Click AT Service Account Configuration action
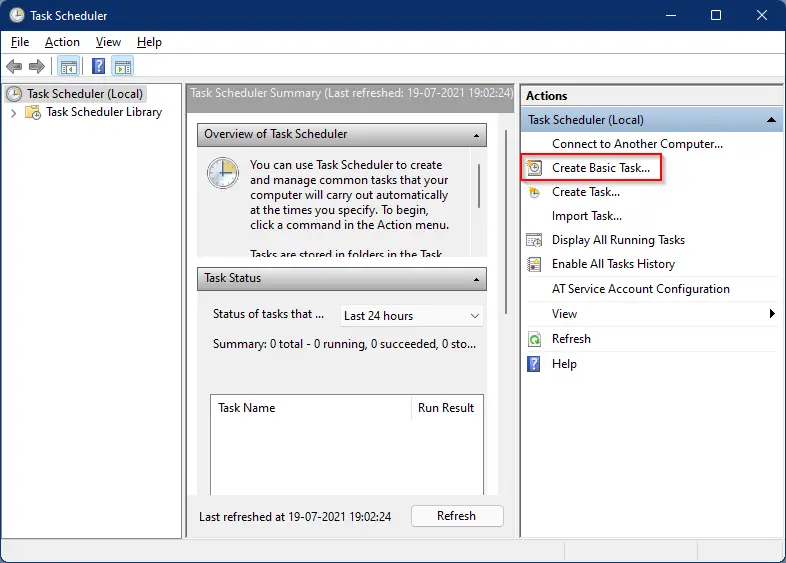The image size is (786, 563). pyautogui.click(x=641, y=289)
